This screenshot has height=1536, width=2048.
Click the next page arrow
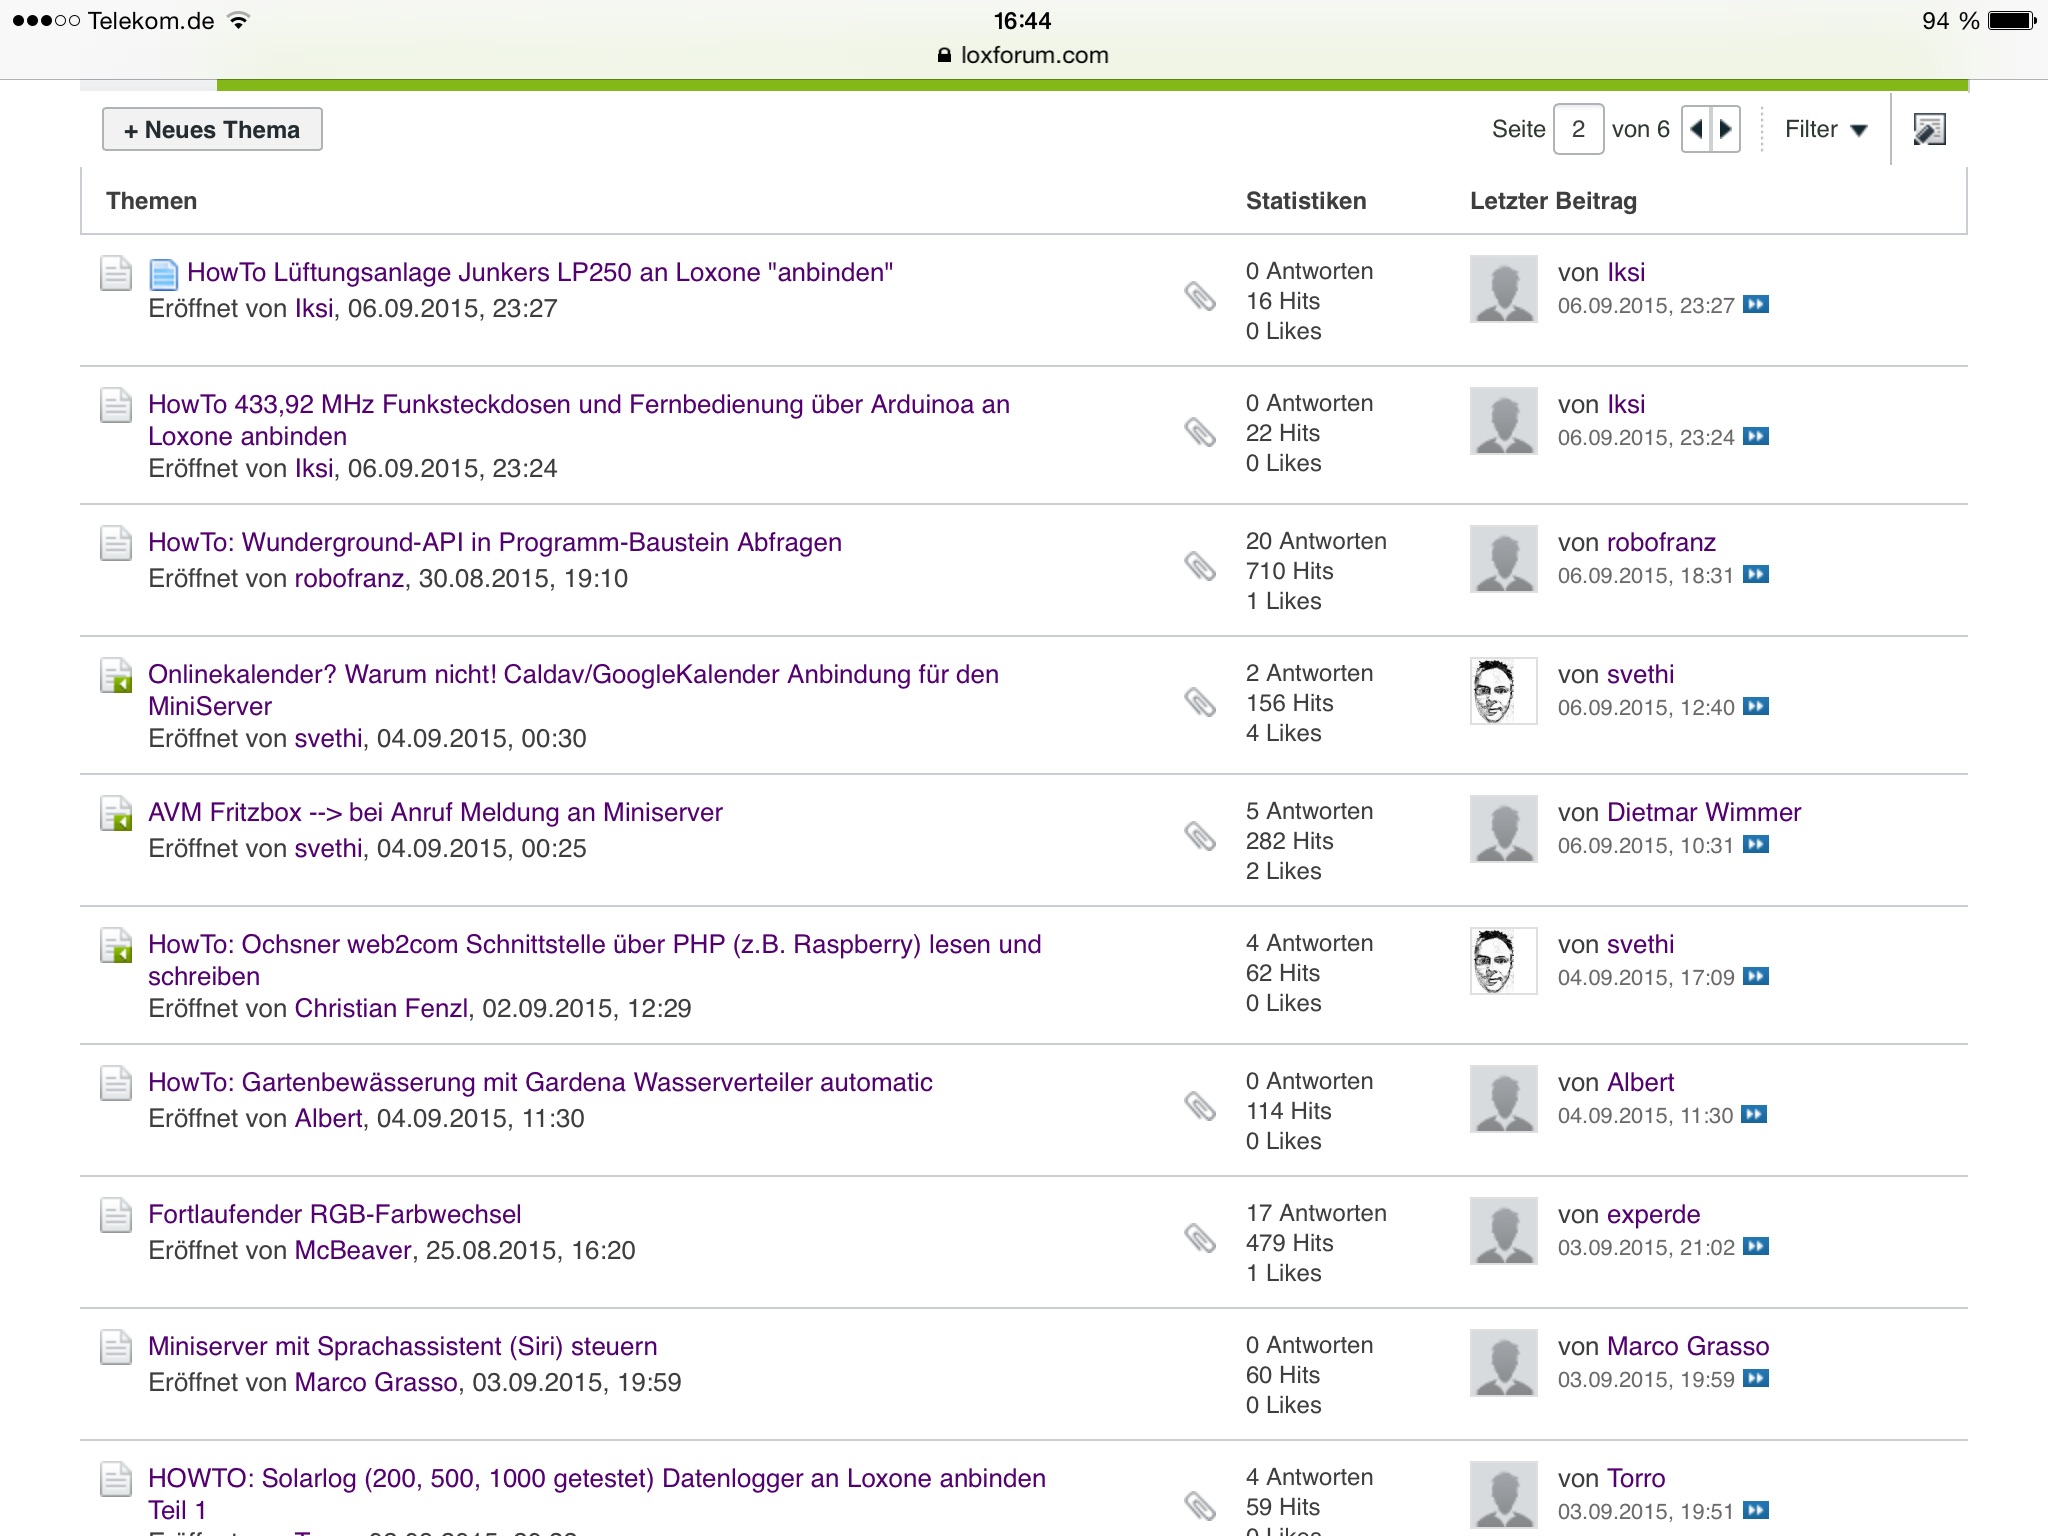pos(1726,129)
